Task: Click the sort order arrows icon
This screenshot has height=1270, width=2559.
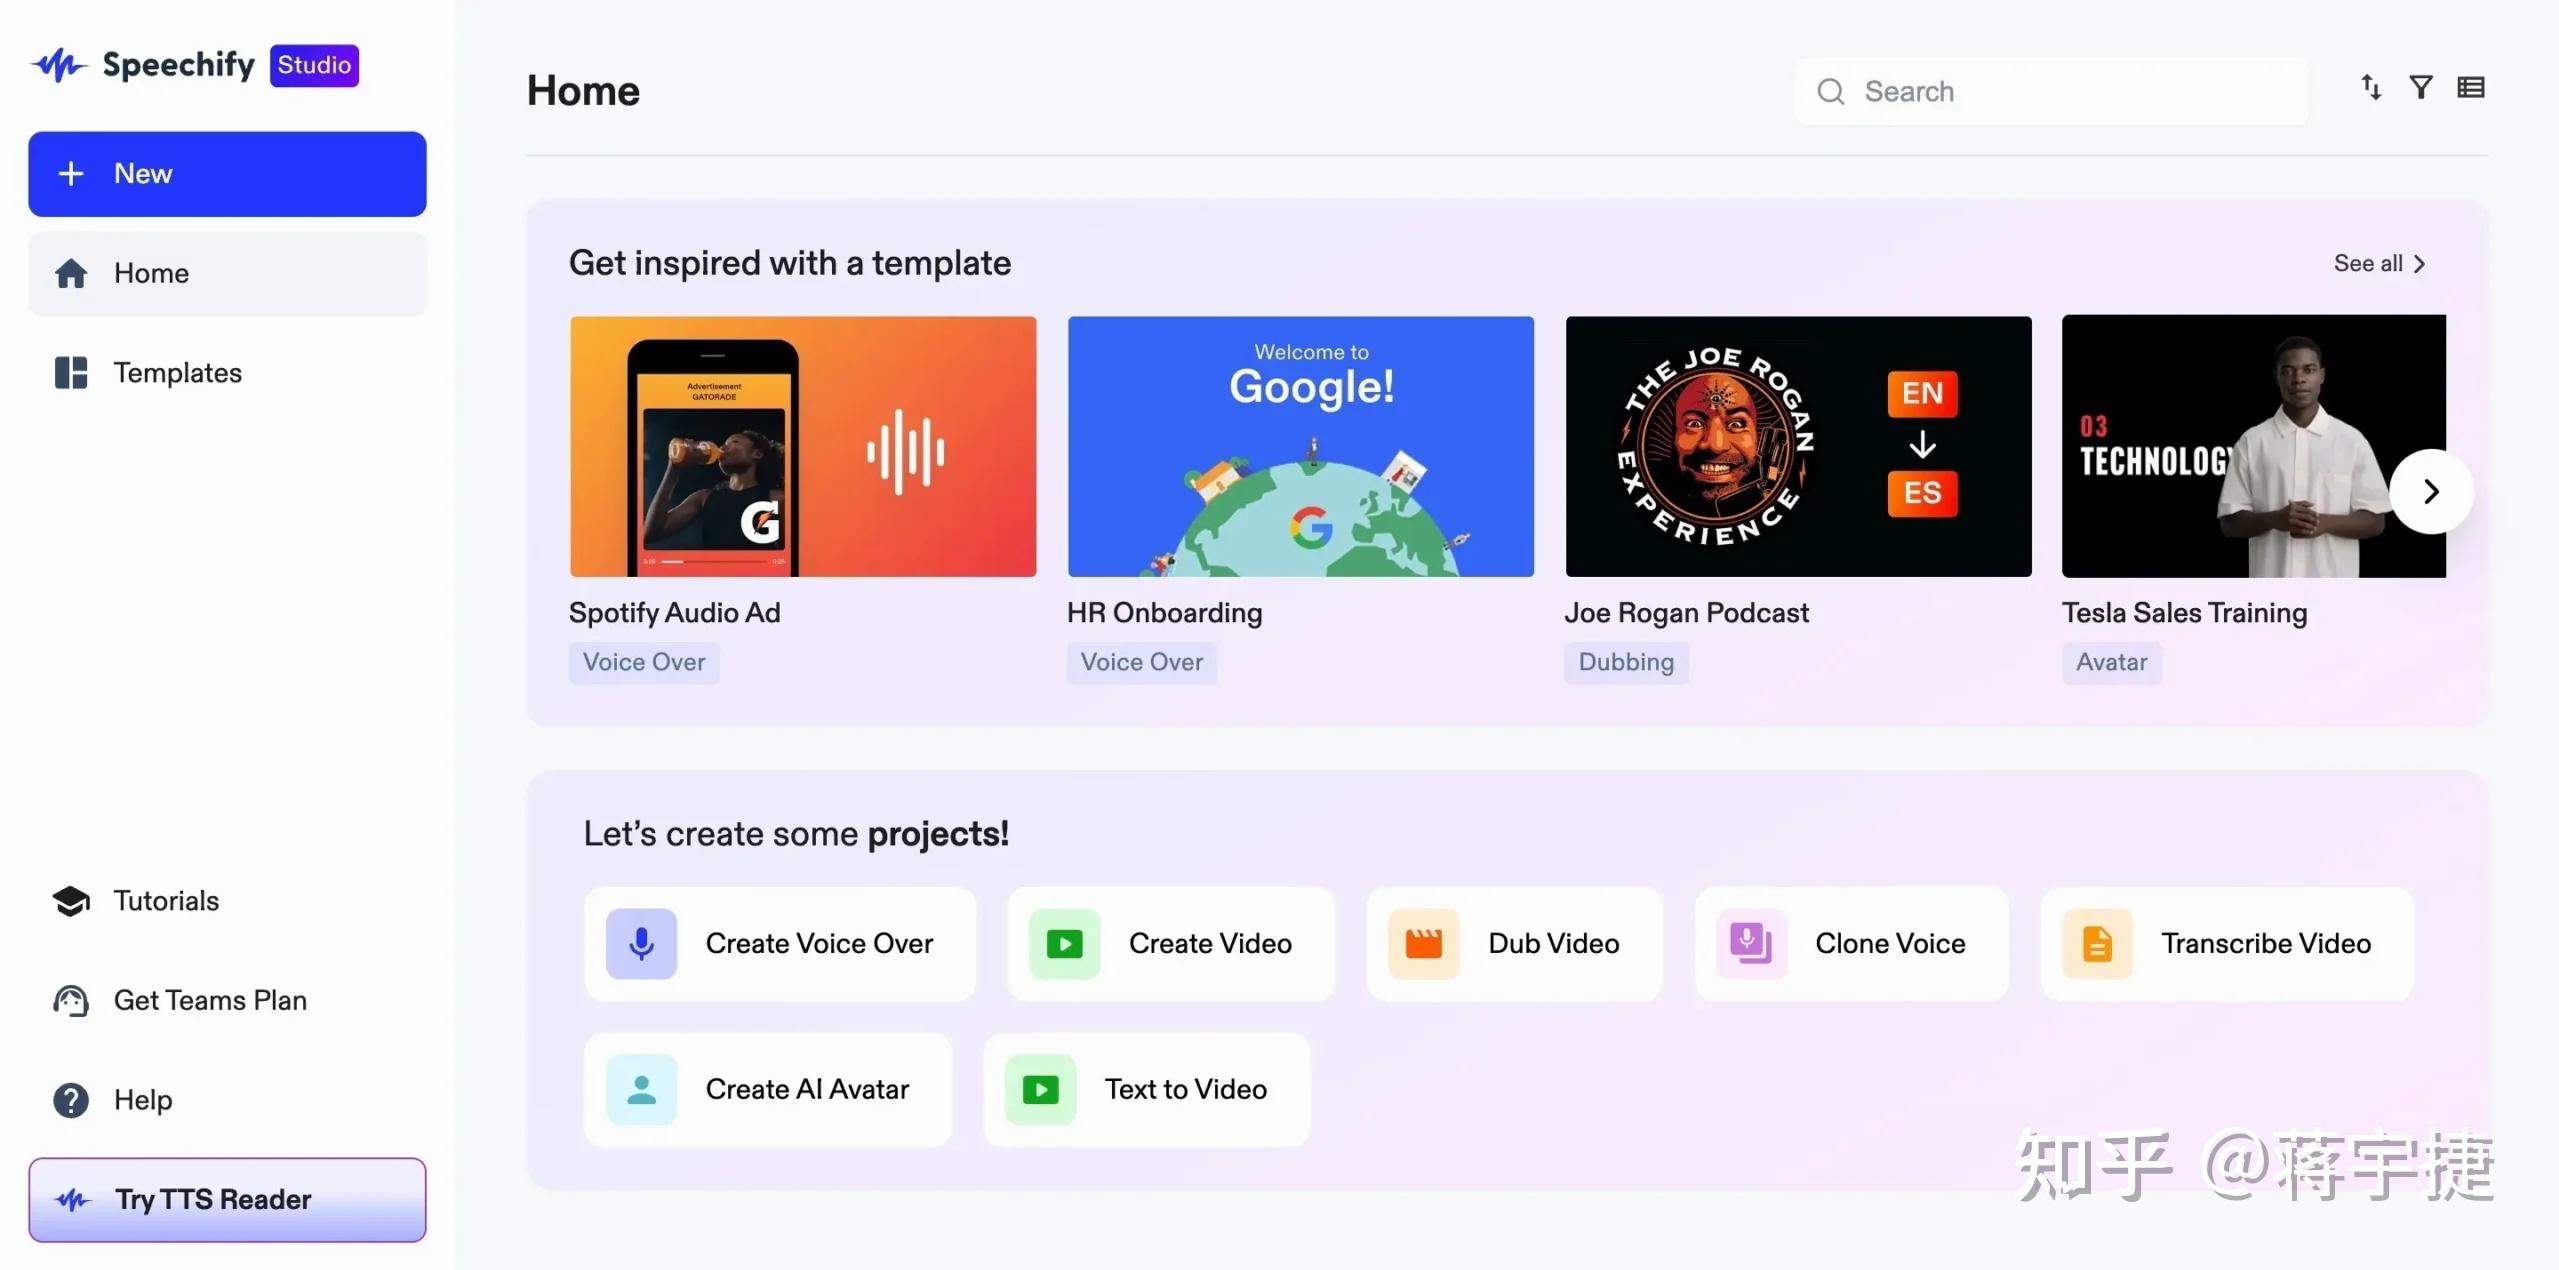Action: point(2371,88)
